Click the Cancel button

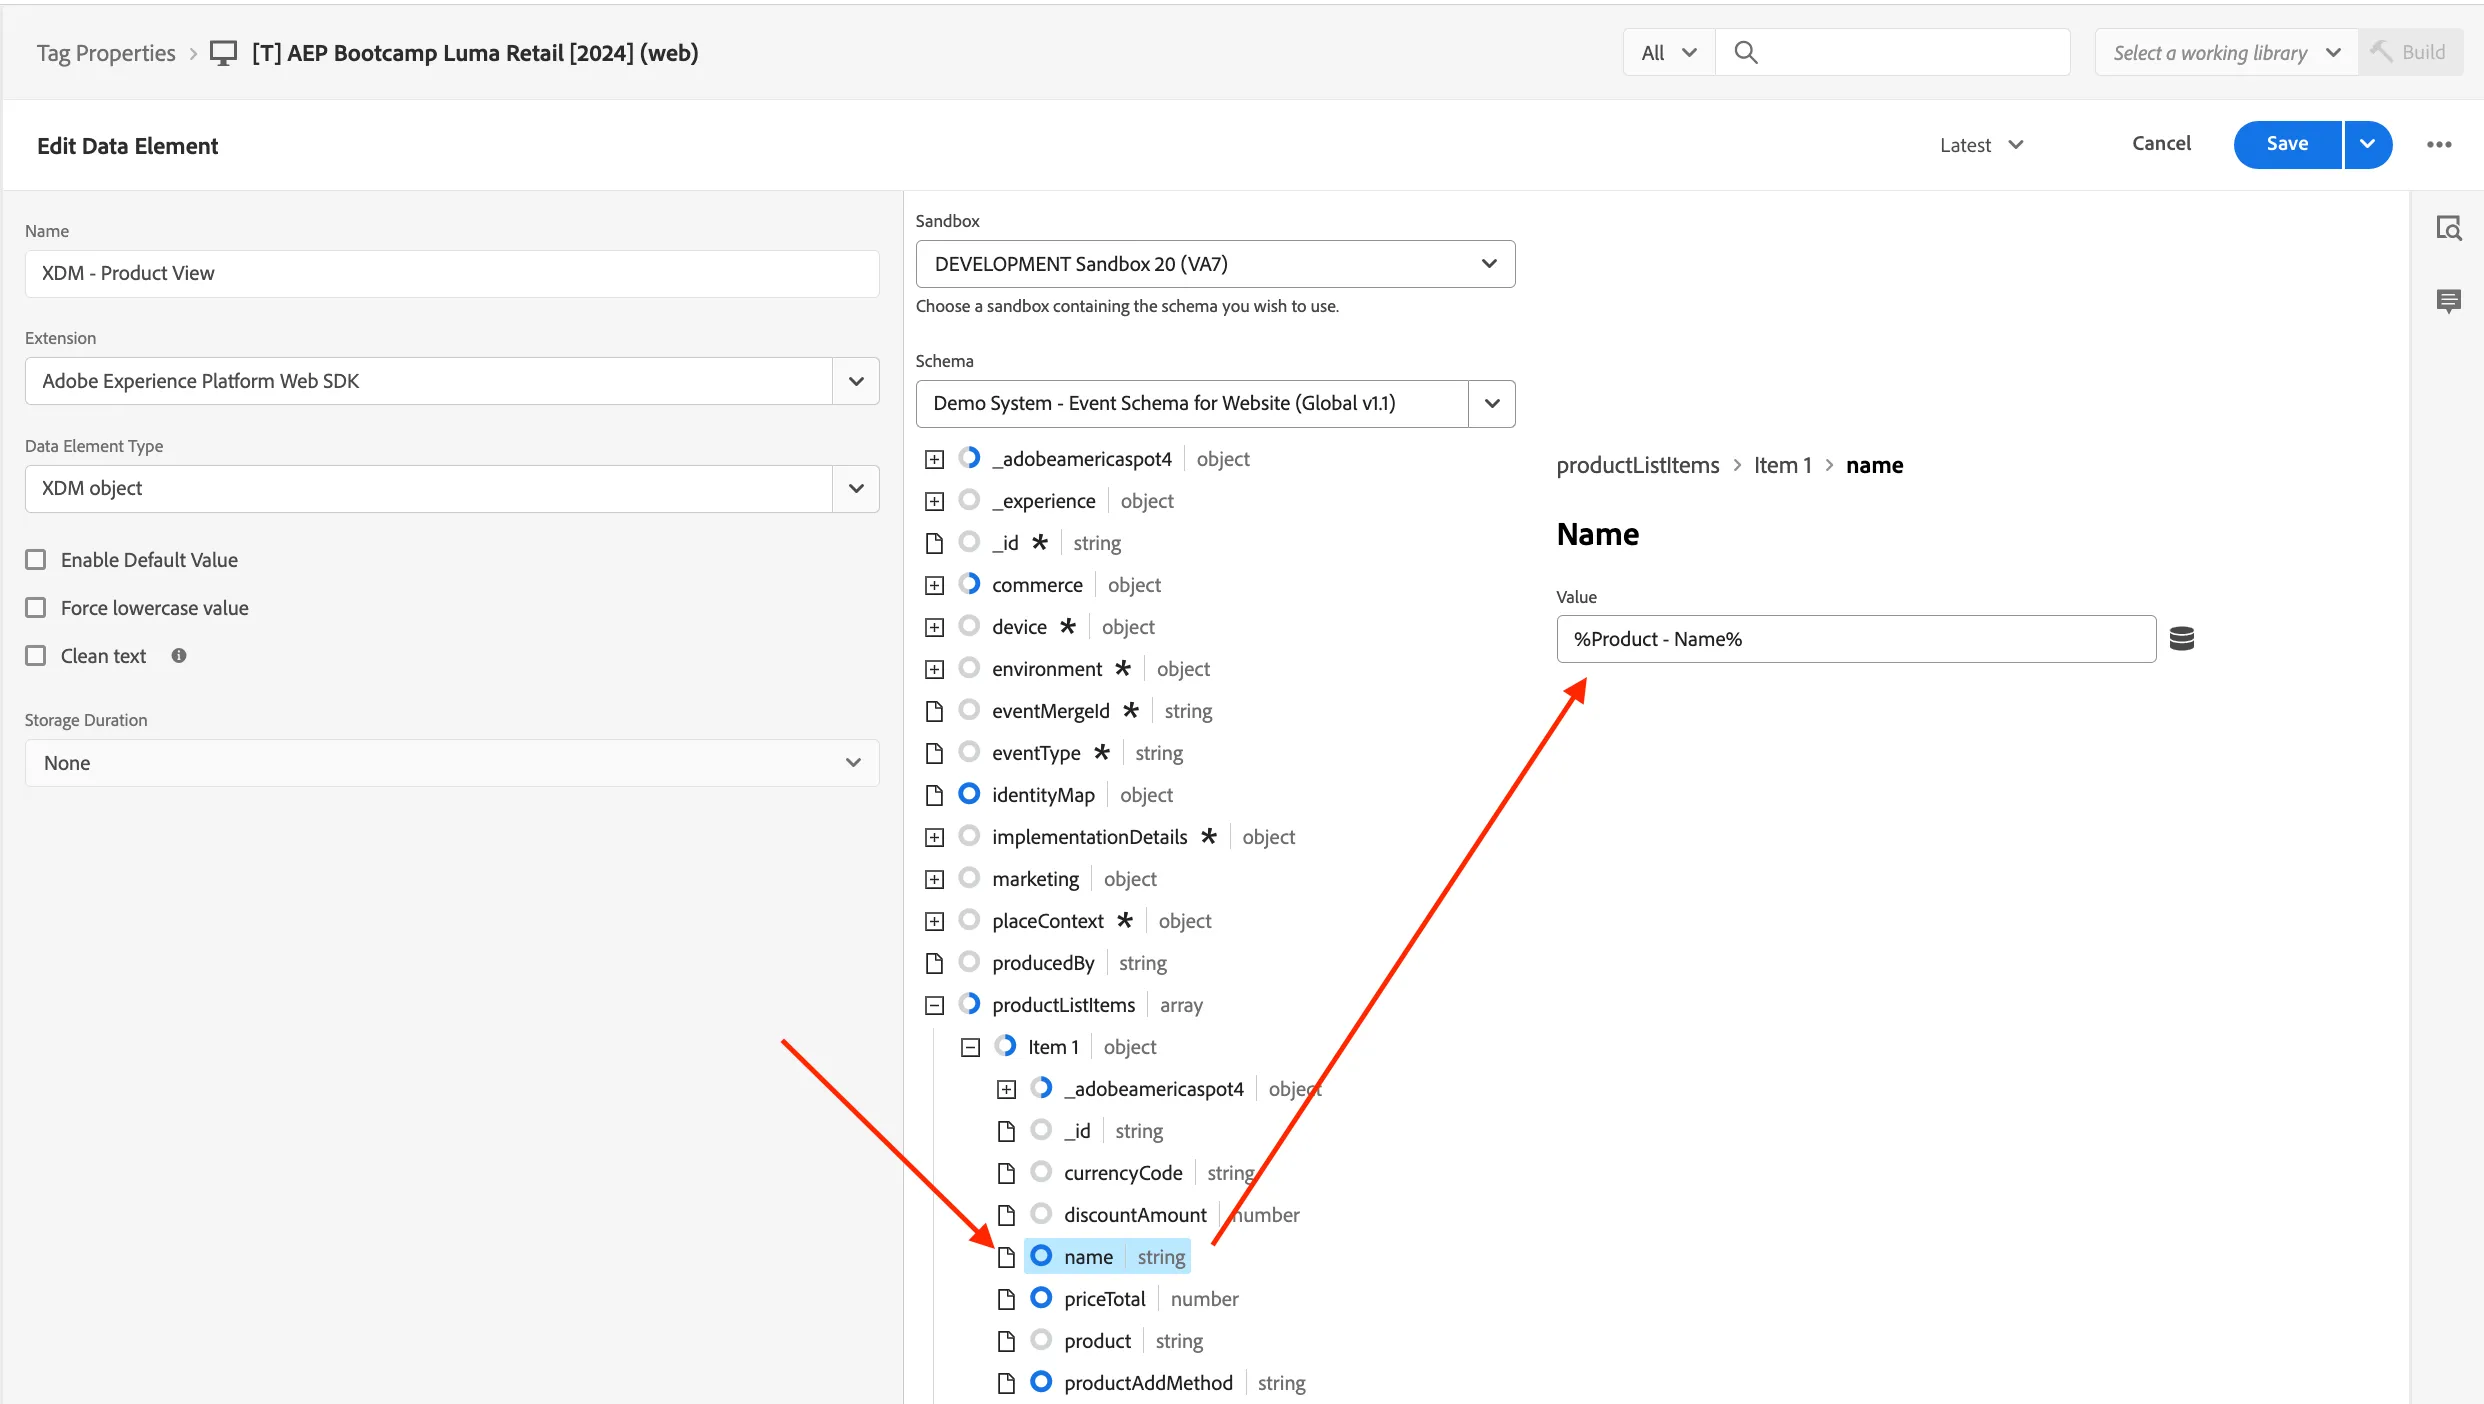pyautogui.click(x=2161, y=144)
